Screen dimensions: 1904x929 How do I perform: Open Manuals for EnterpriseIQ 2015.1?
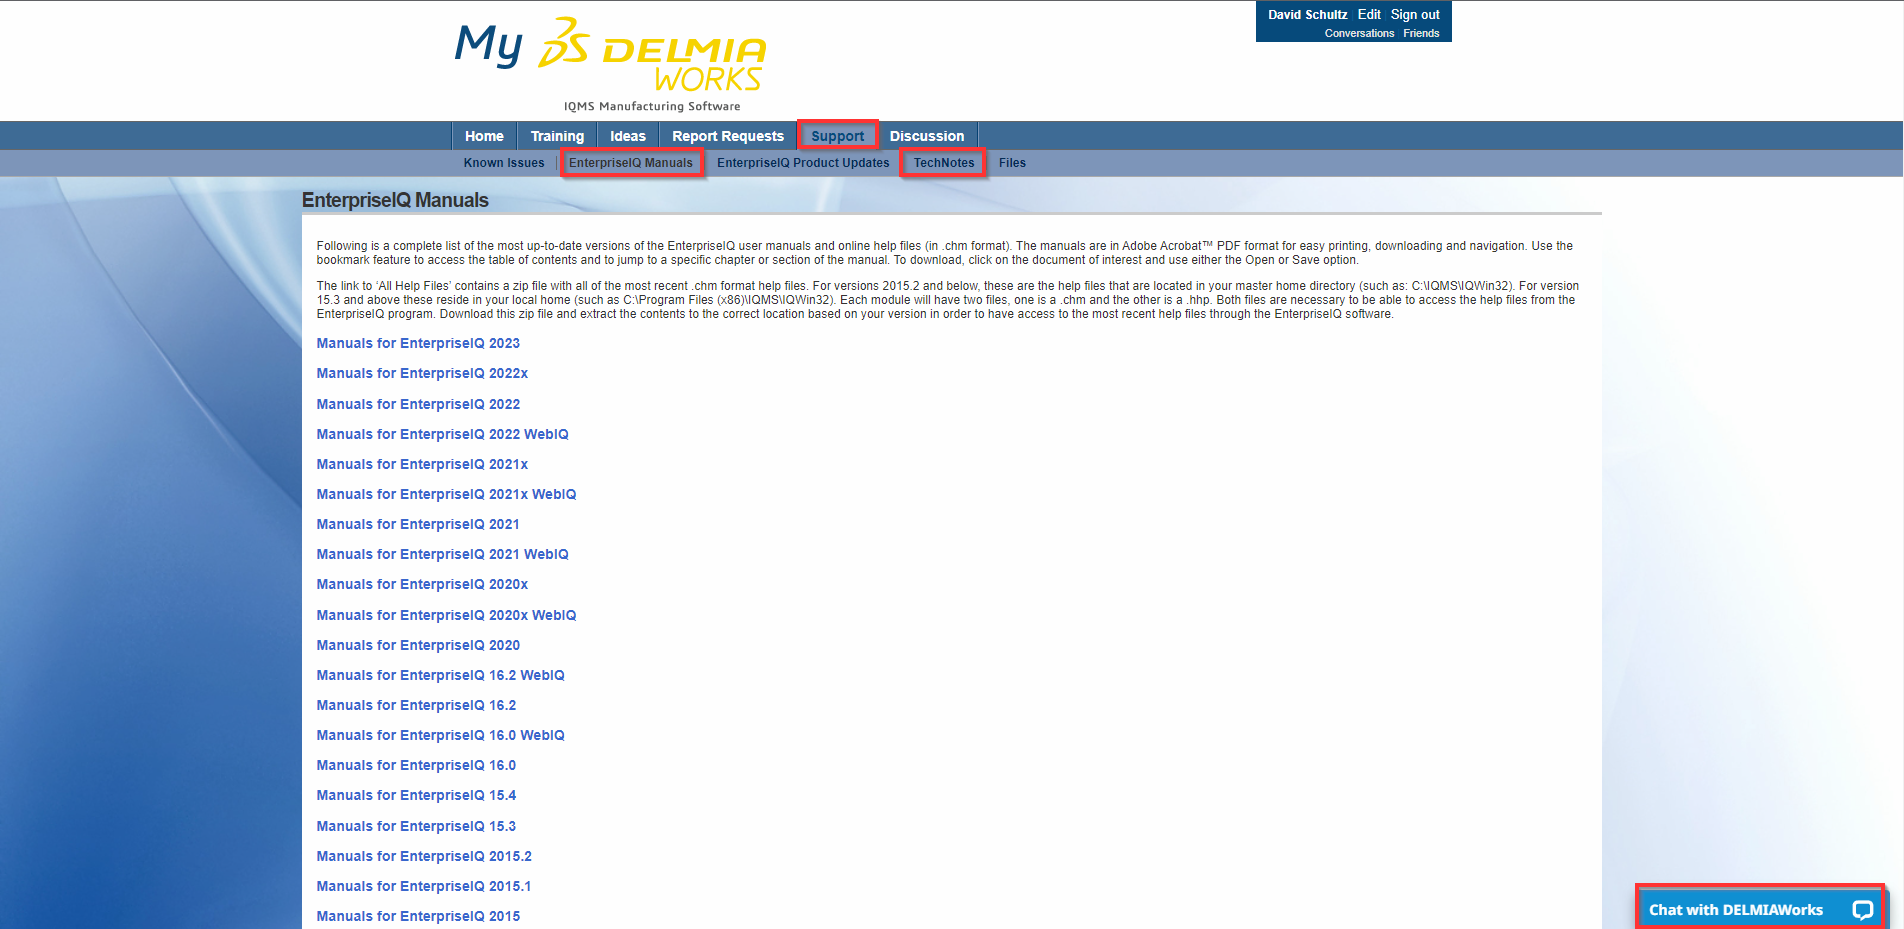[x=424, y=886]
